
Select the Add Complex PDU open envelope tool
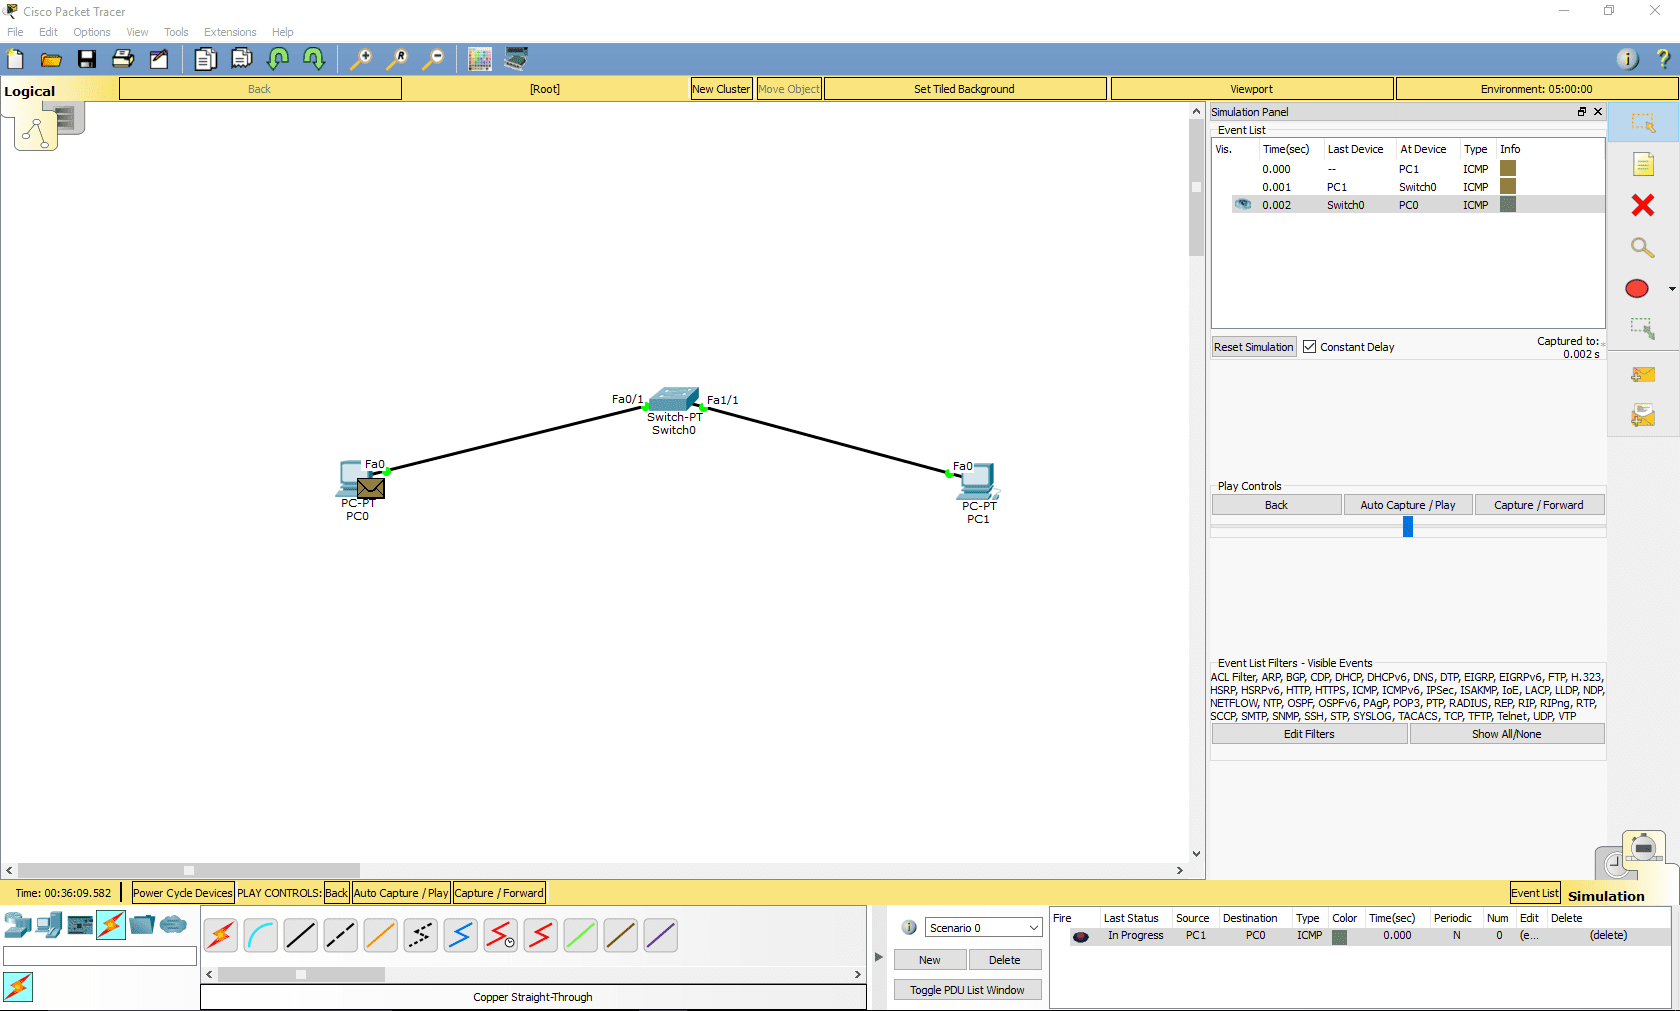pyautogui.click(x=1643, y=415)
